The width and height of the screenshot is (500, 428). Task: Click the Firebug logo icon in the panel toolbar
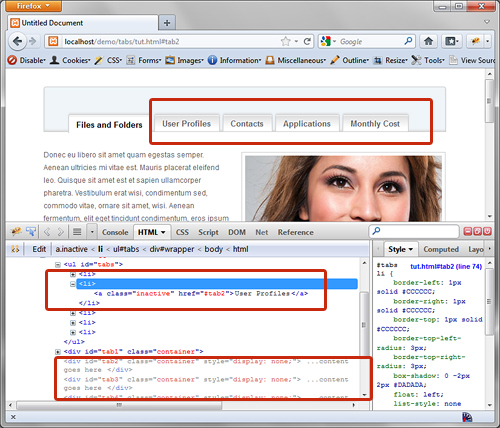click(16, 231)
